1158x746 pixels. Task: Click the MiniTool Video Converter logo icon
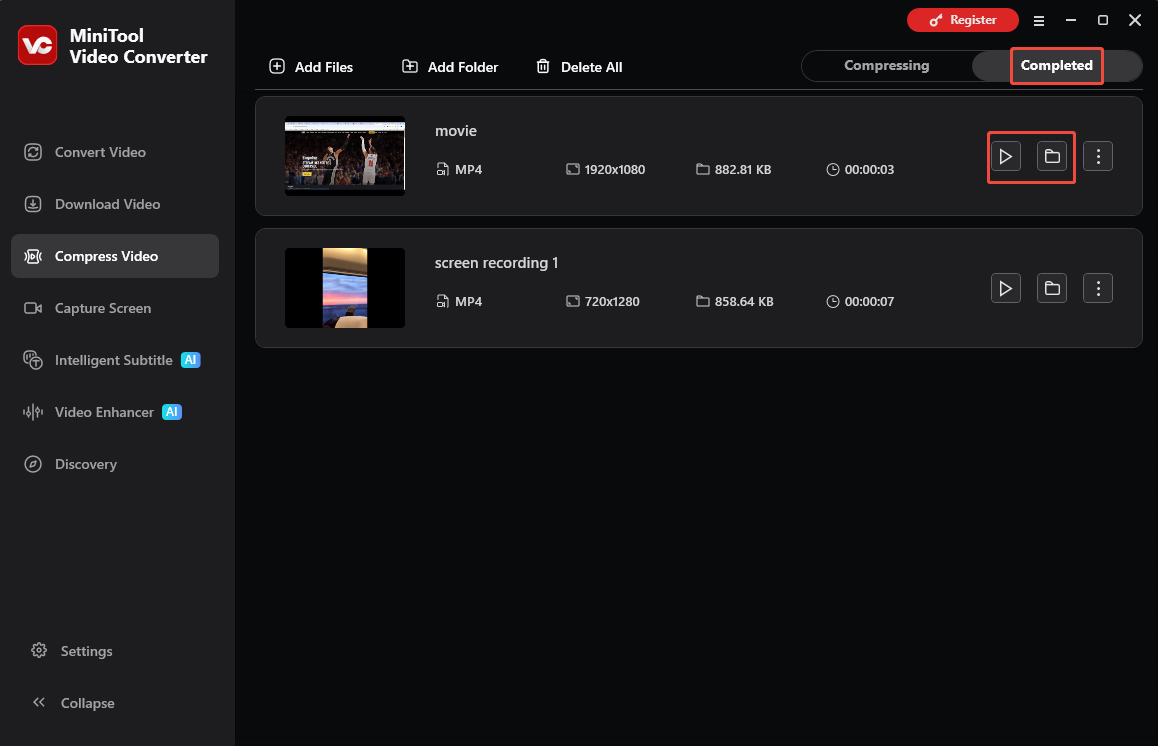pyautogui.click(x=38, y=45)
